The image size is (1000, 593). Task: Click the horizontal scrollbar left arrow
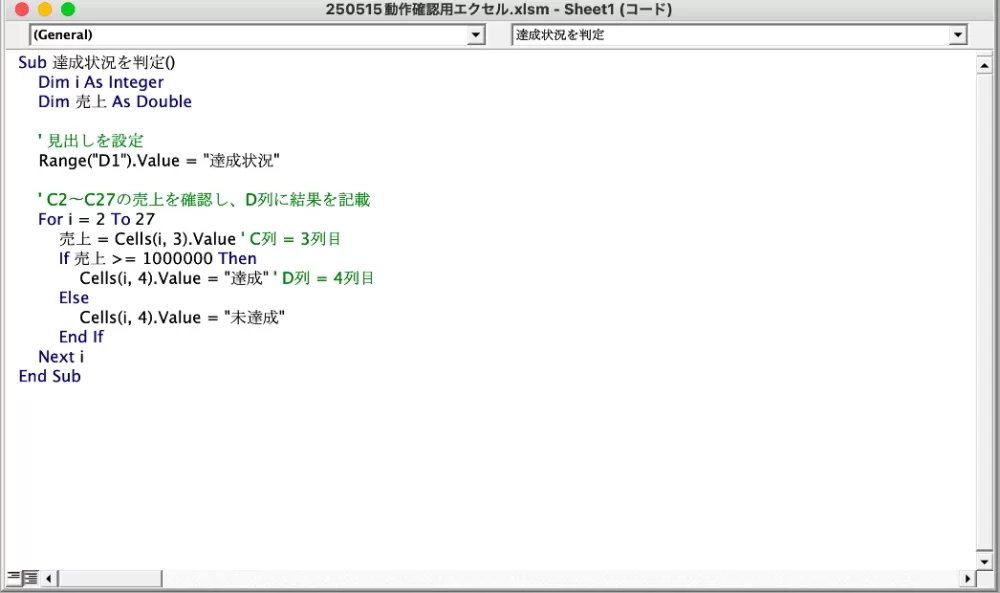click(x=49, y=578)
